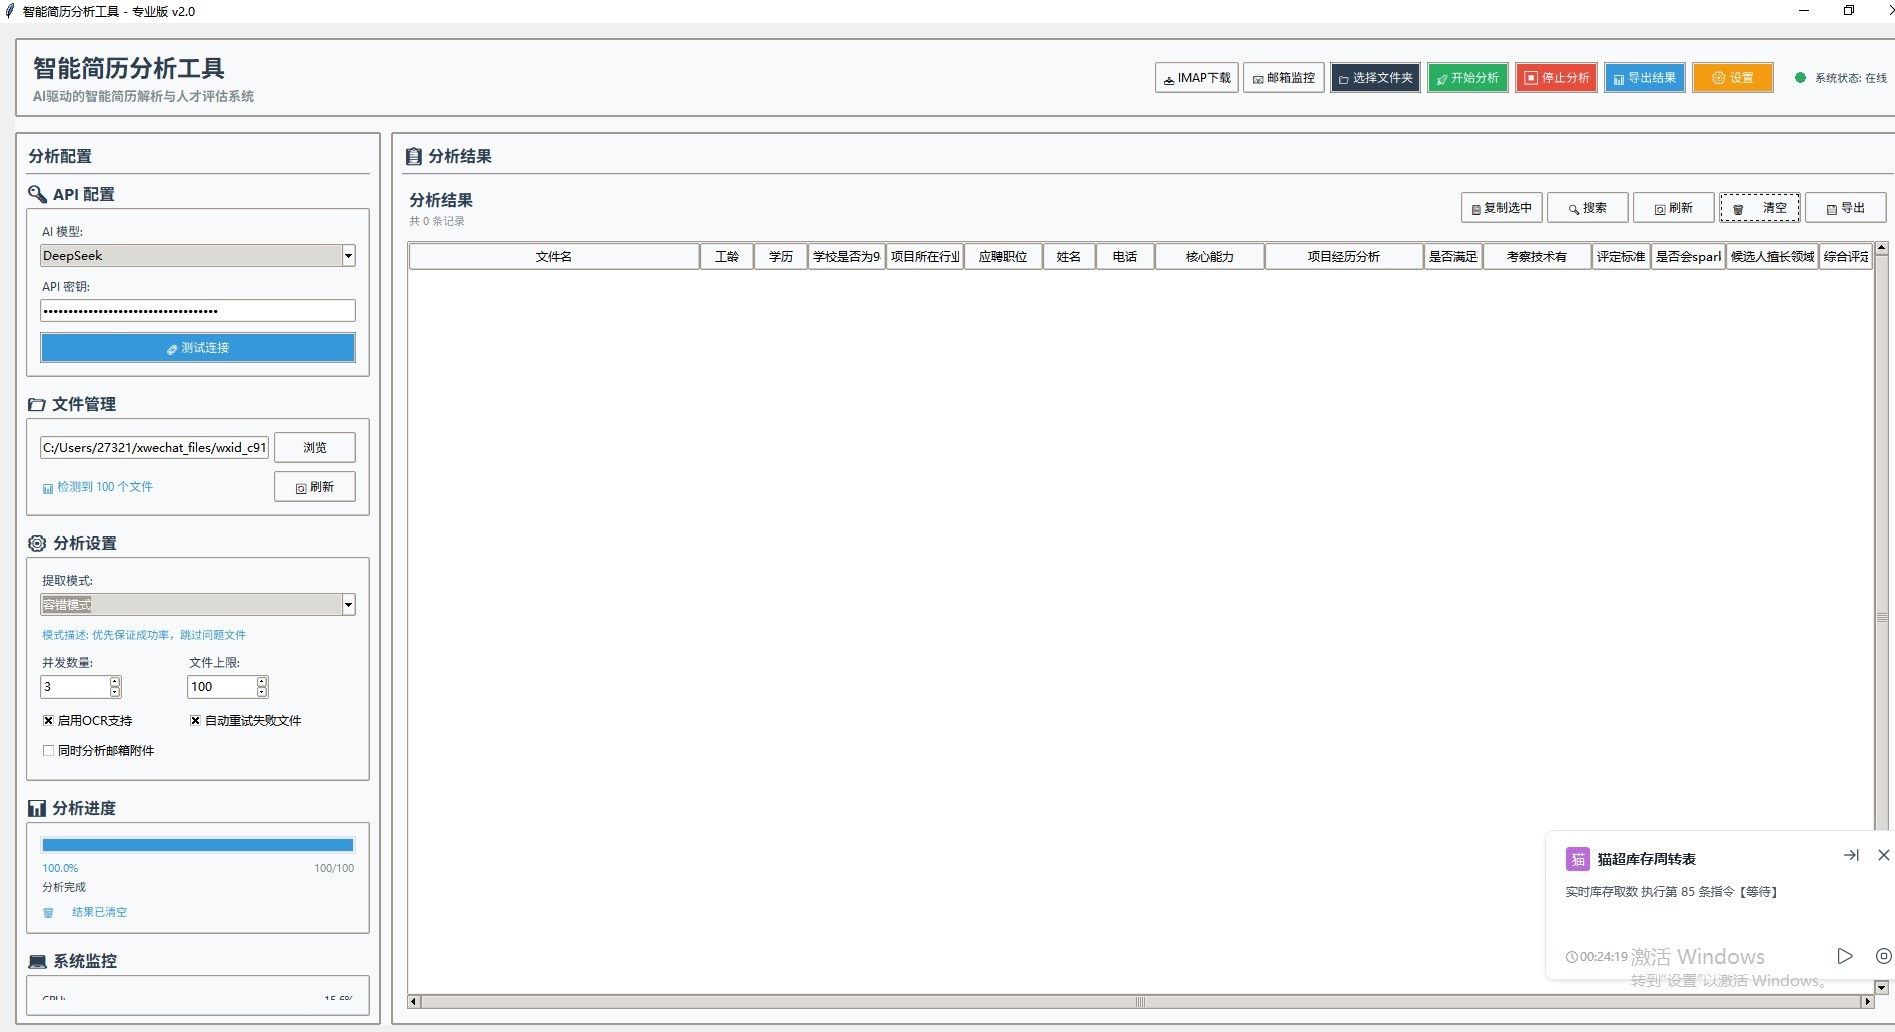
Task: Minimize the 智能简历分析工具 window
Action: click(x=1804, y=11)
